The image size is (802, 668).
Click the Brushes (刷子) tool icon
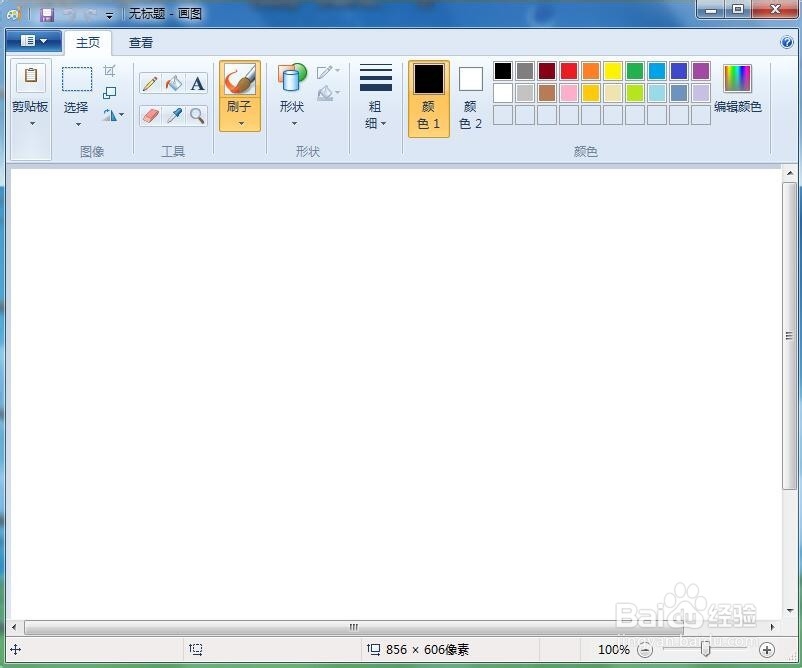click(240, 79)
